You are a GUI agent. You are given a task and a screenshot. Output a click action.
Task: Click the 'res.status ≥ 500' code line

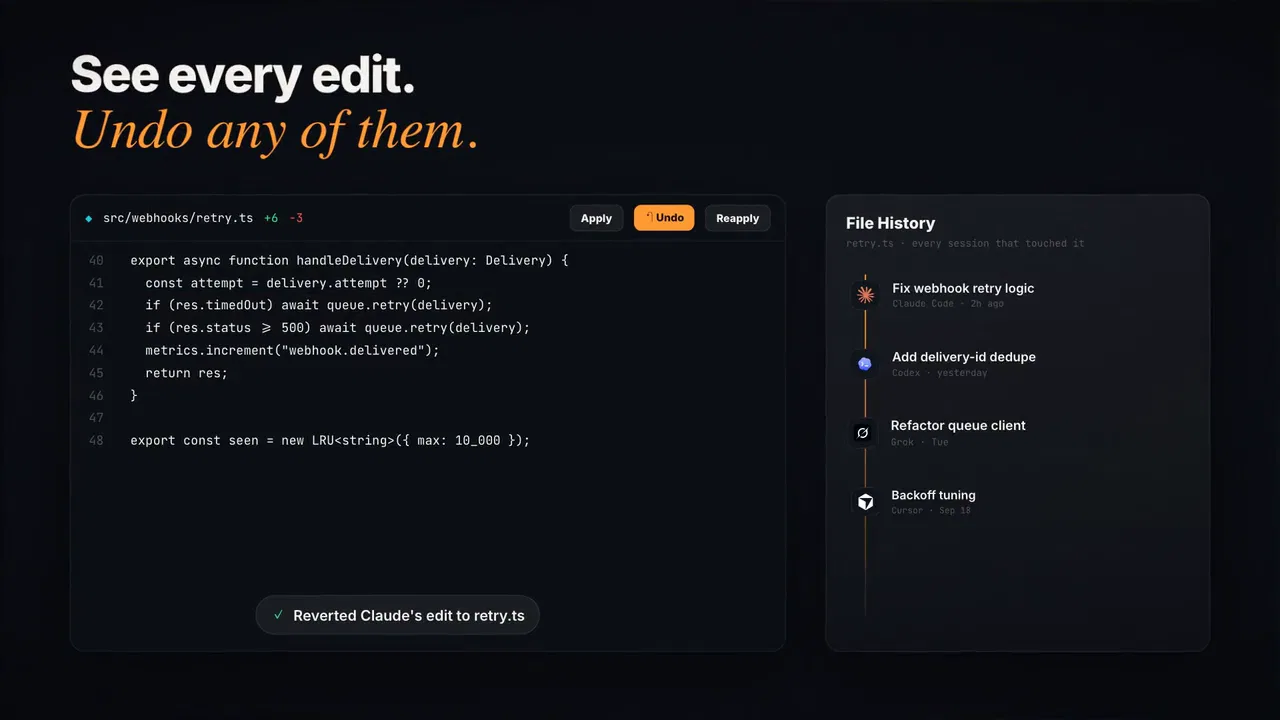[337, 328]
